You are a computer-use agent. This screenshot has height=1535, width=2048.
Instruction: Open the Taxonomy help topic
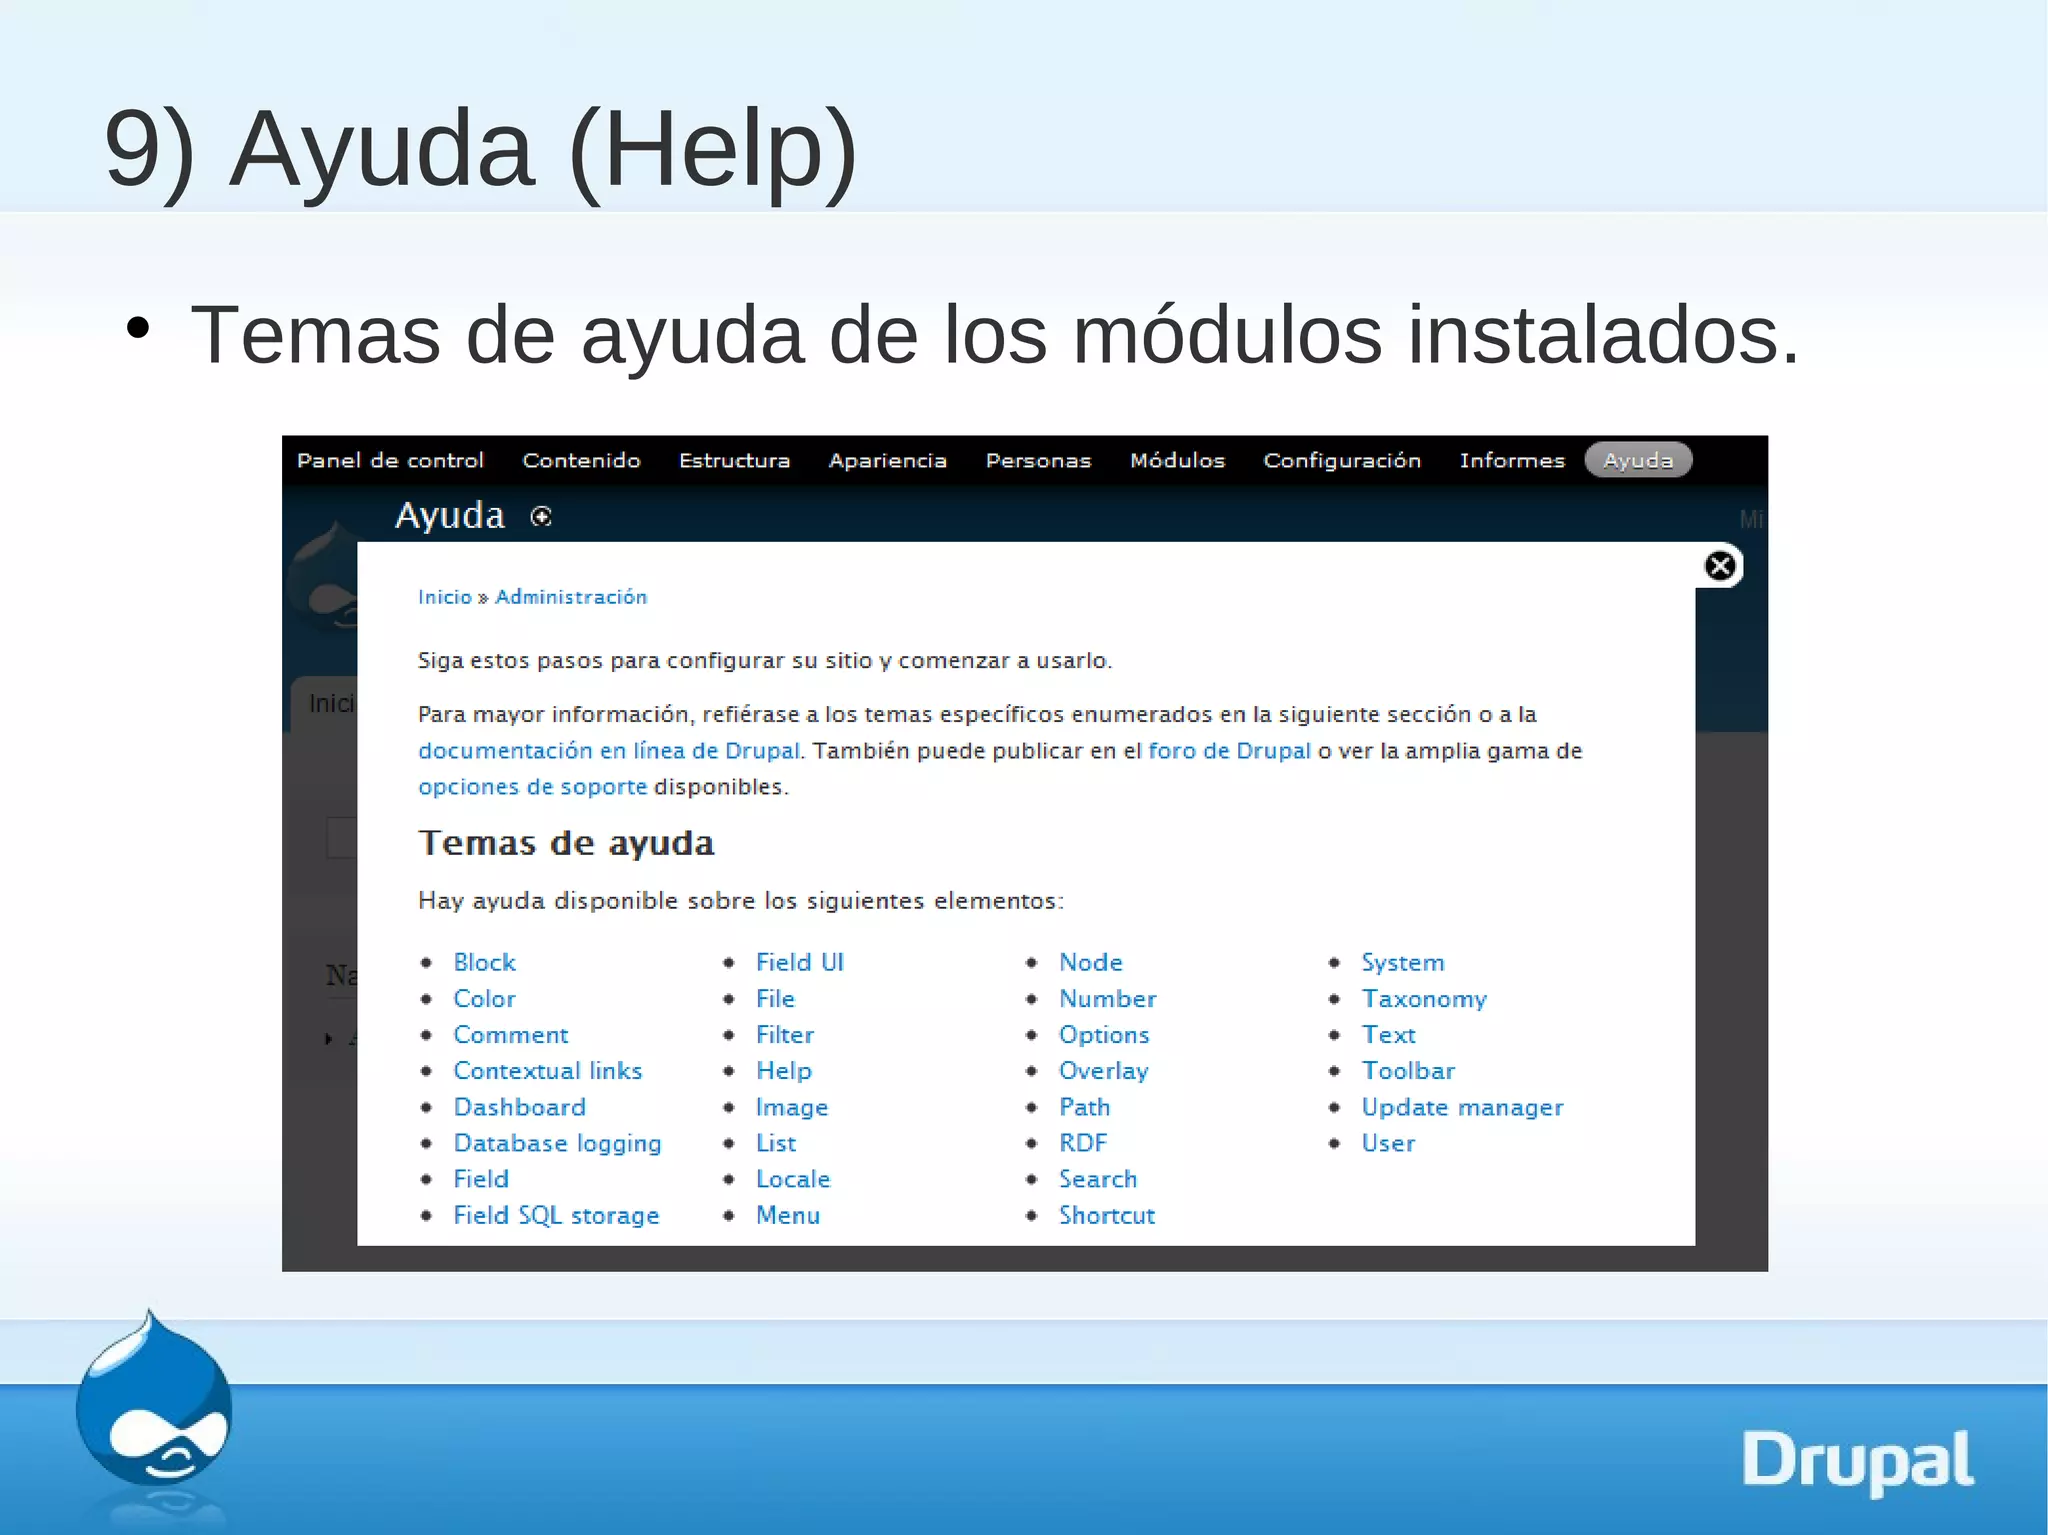(x=1424, y=998)
